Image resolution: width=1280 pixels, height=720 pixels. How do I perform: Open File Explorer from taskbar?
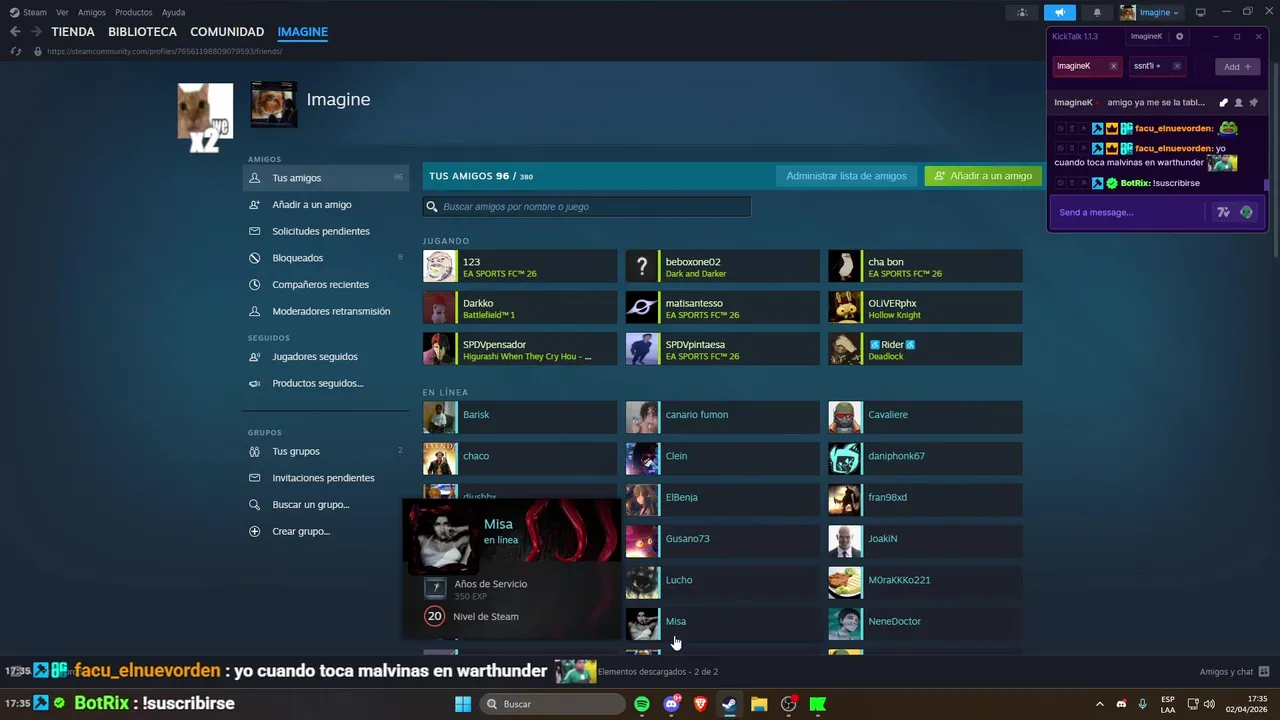[x=759, y=704]
